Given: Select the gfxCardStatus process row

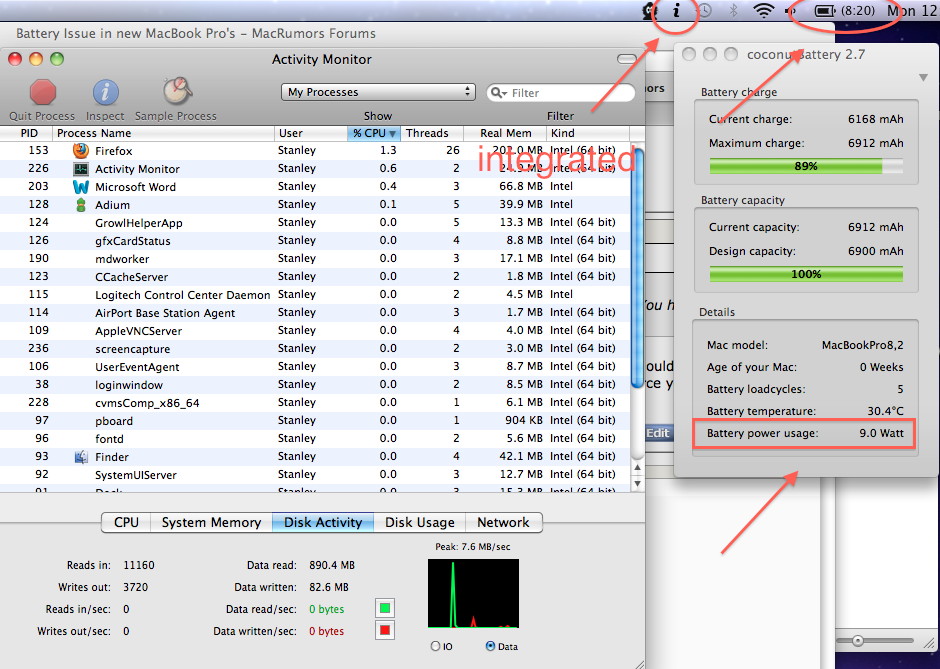Looking at the screenshot, I should 315,241.
